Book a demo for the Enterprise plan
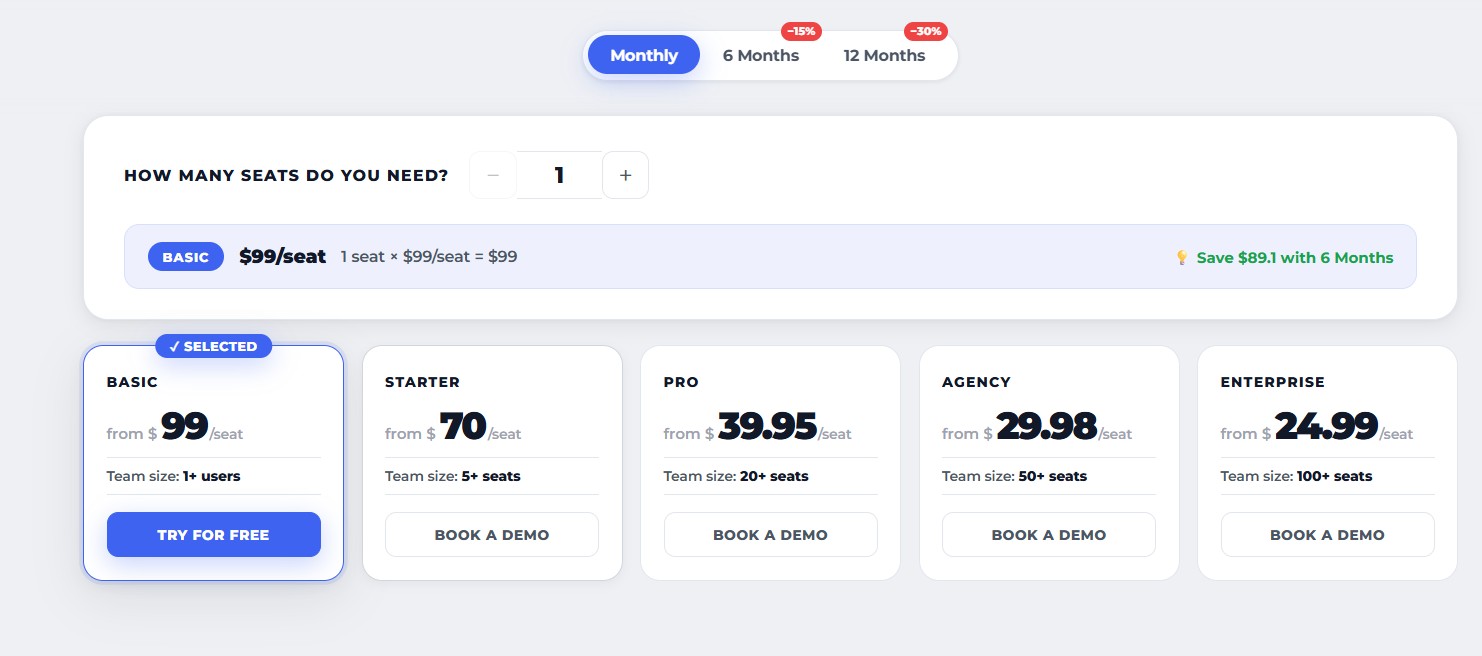 point(1327,534)
